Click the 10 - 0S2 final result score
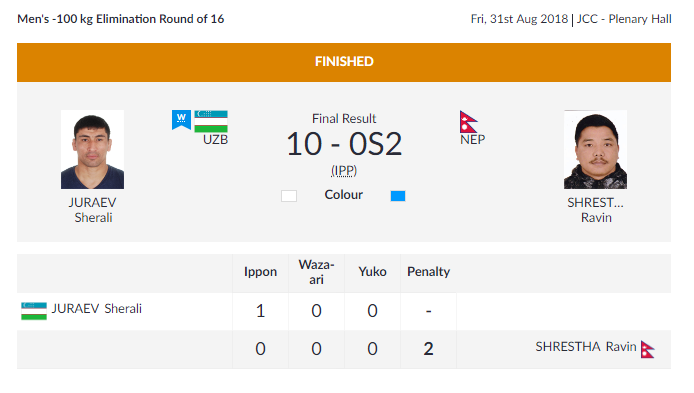This screenshot has height=393, width=694. pos(344,144)
